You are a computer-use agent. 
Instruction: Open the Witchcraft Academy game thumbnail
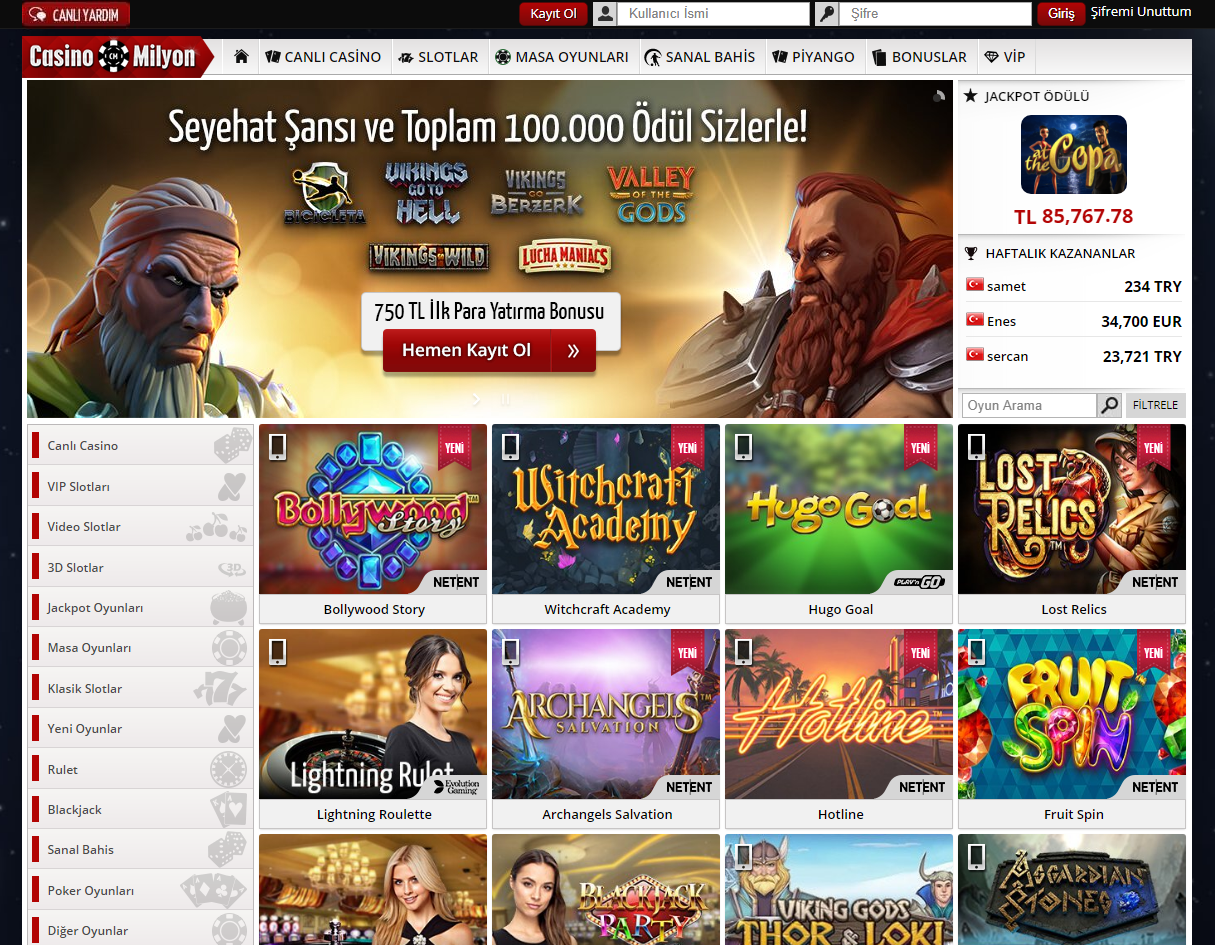[606, 509]
